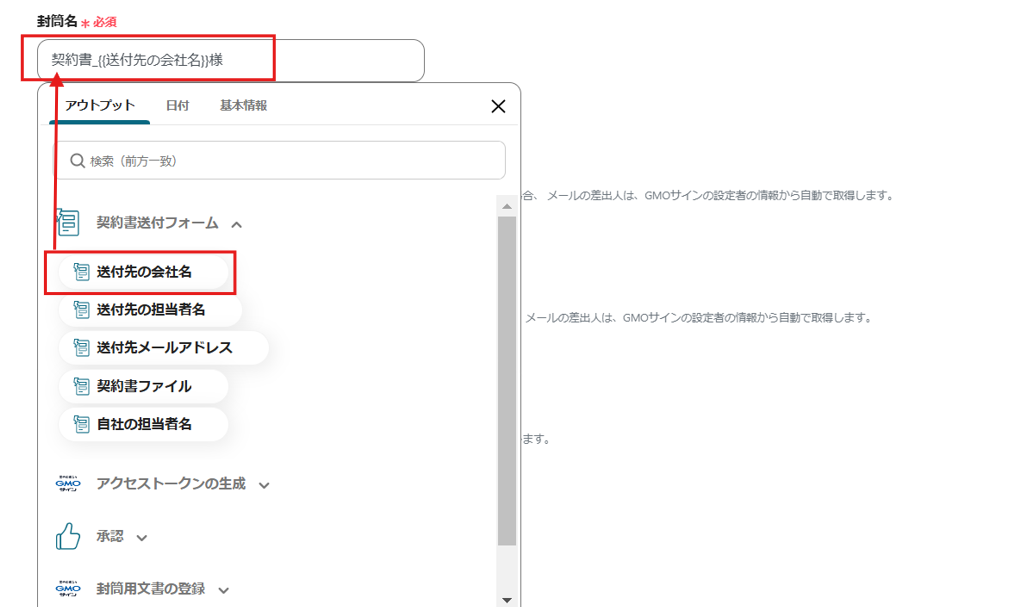Switch to the 日付 tab

(x=177, y=105)
